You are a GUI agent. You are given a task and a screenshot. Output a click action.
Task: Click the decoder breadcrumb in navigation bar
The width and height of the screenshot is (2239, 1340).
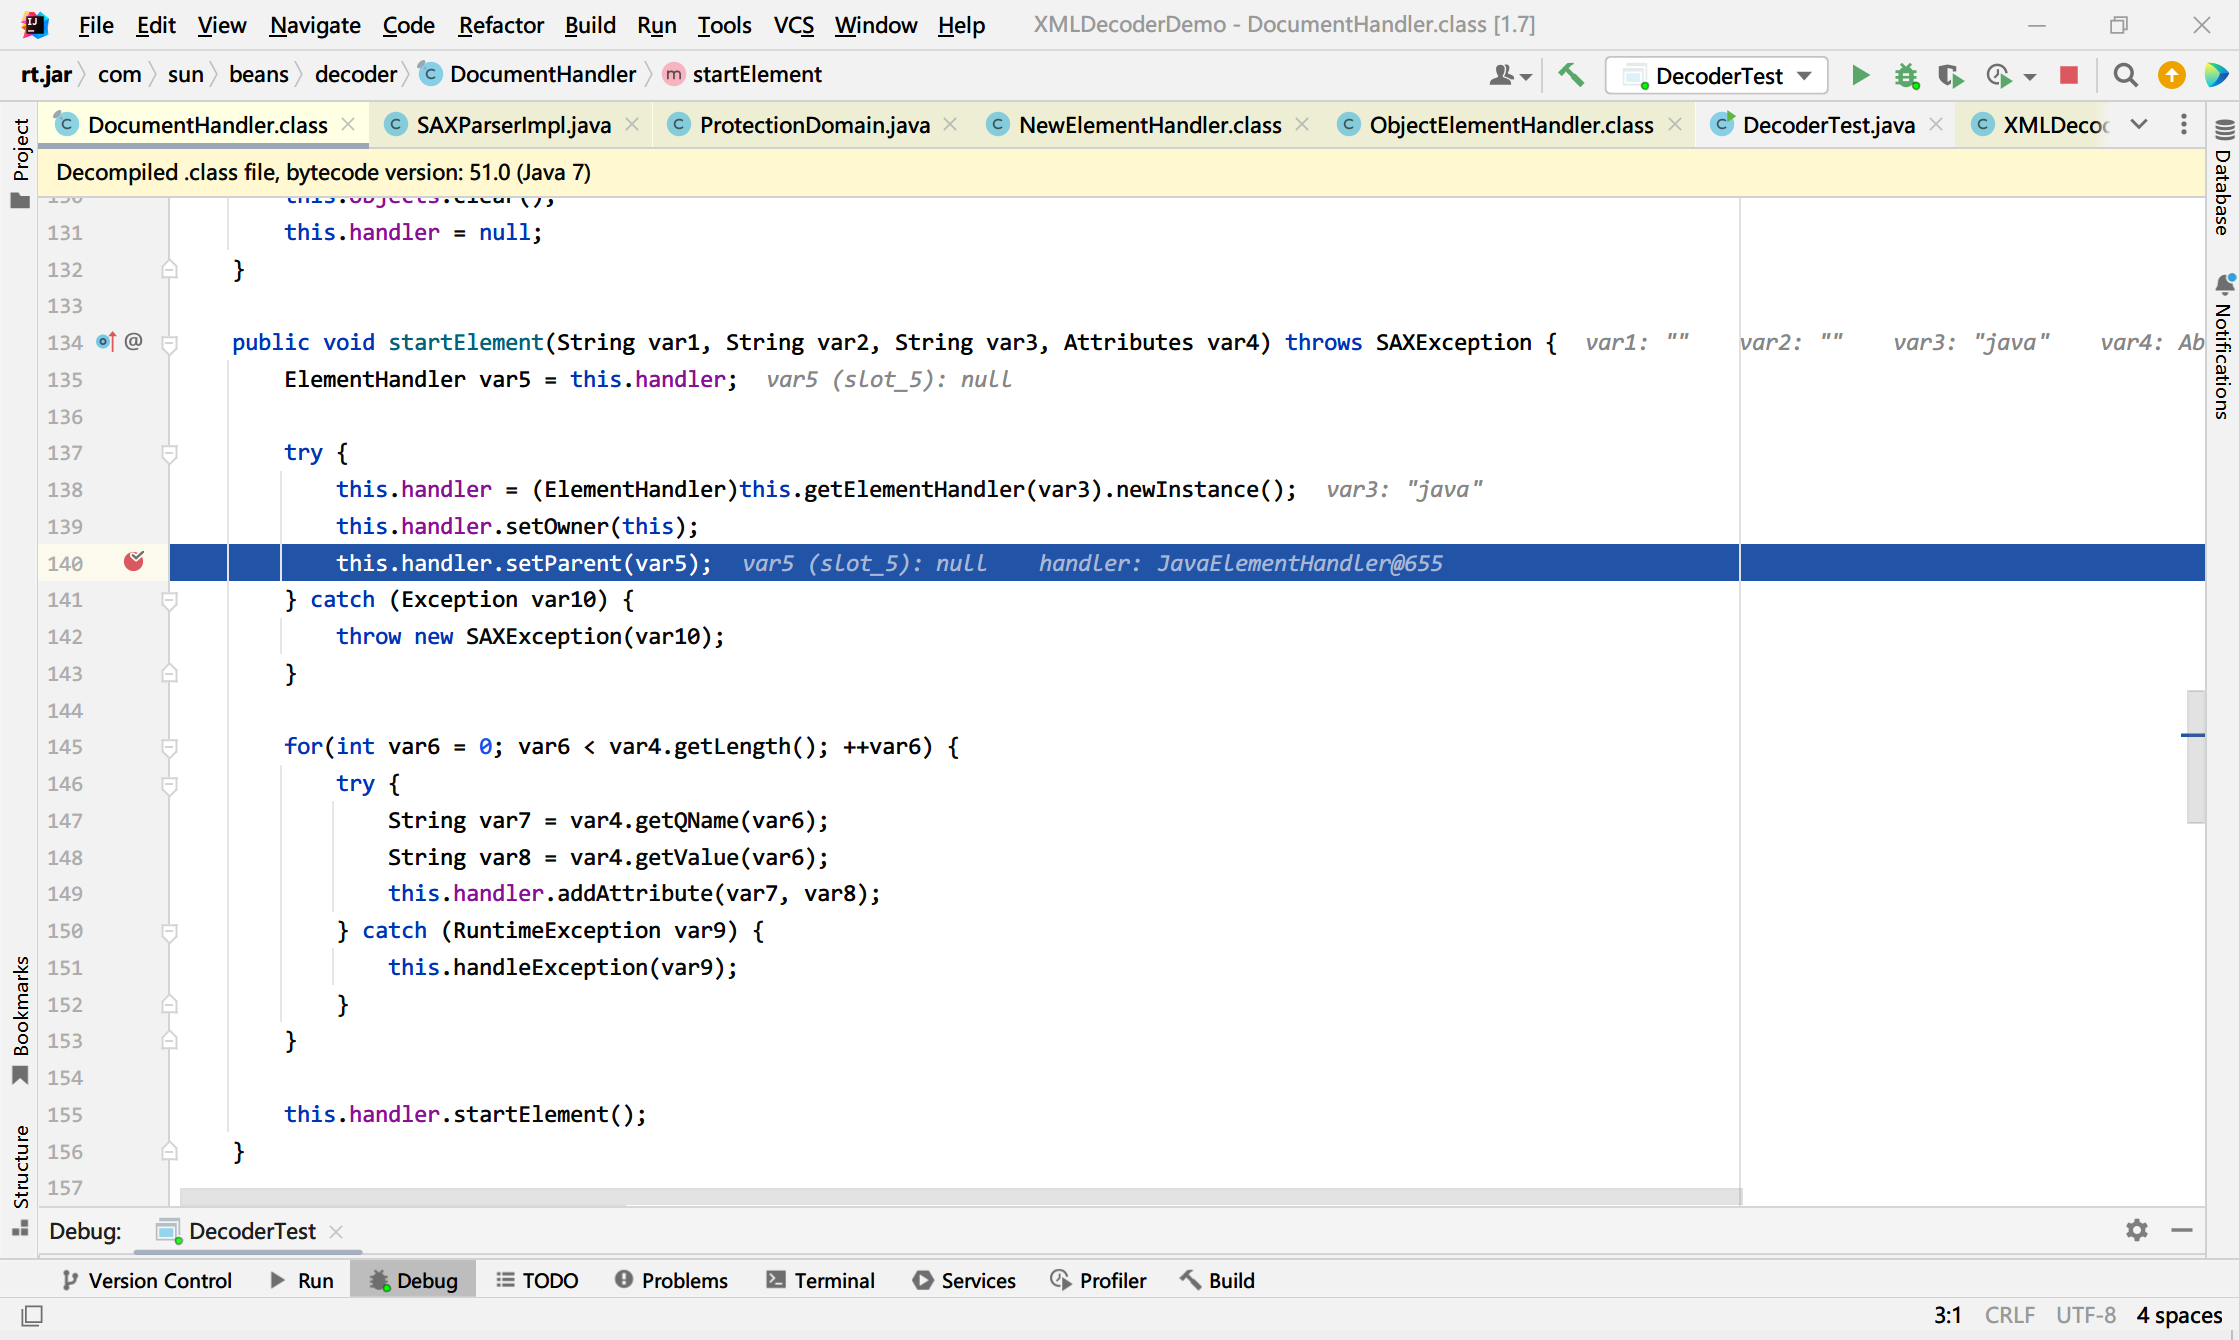pyautogui.click(x=356, y=74)
